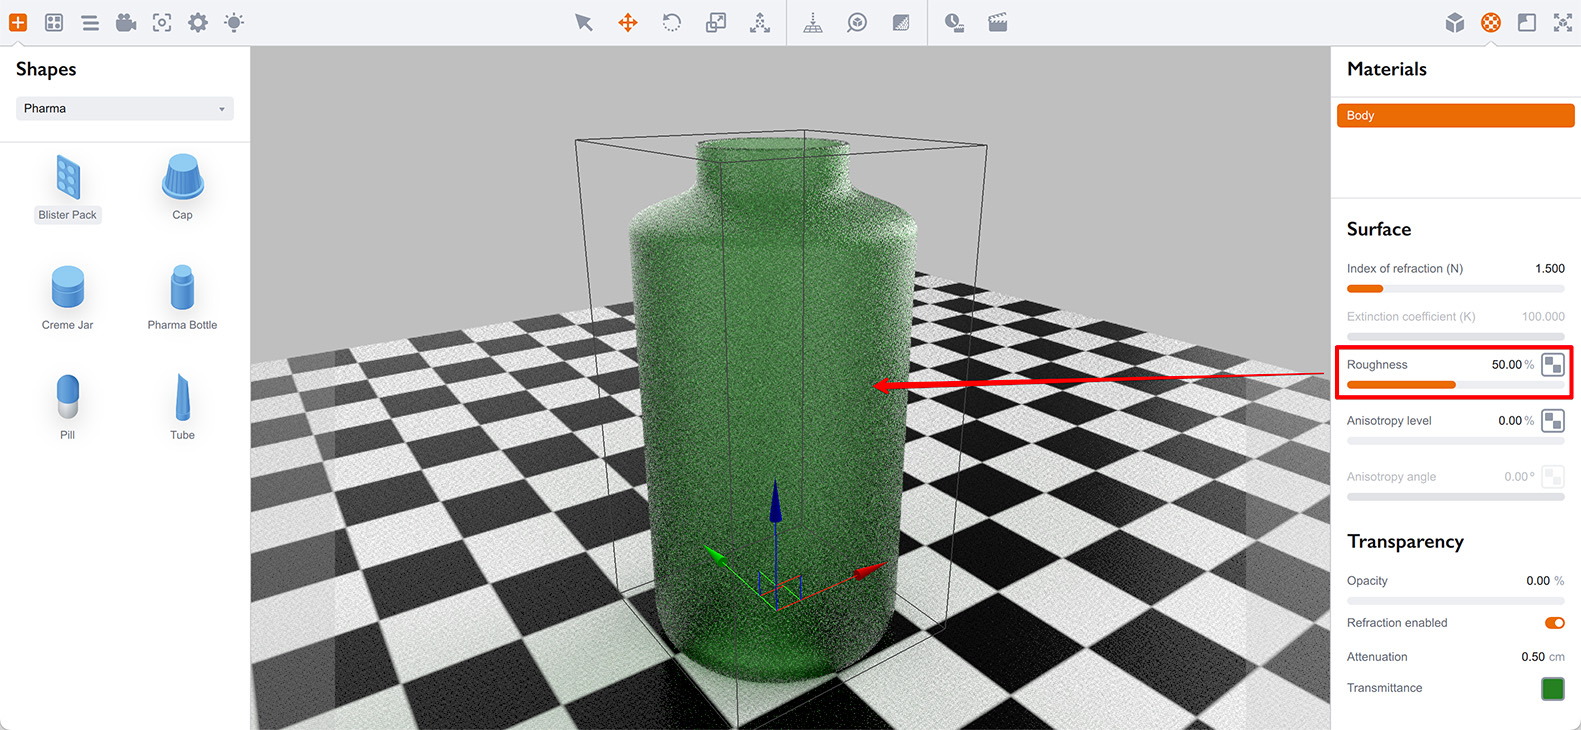1581x730 pixels.
Task: Click the Index of refraction slider
Action: tap(1455, 289)
